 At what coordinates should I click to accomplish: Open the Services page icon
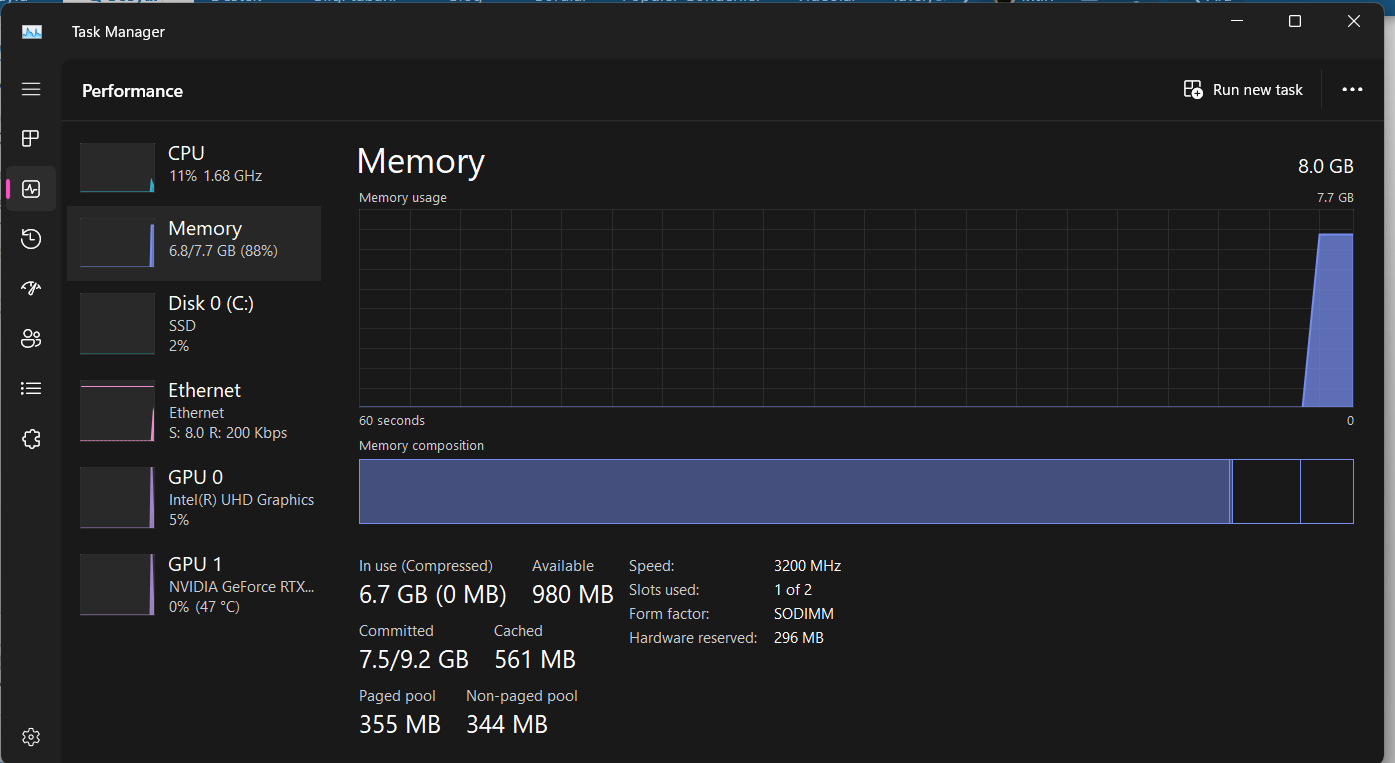pos(31,439)
